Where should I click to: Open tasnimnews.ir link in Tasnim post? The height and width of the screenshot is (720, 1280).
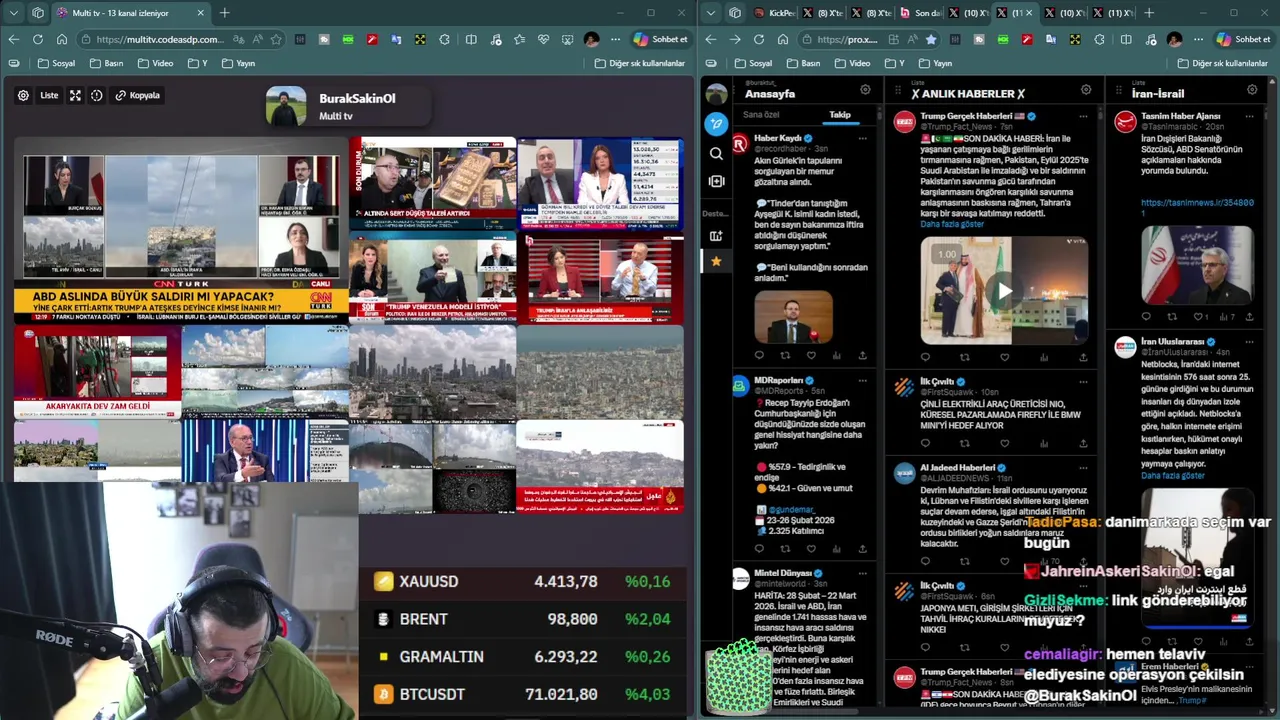click(1197, 207)
